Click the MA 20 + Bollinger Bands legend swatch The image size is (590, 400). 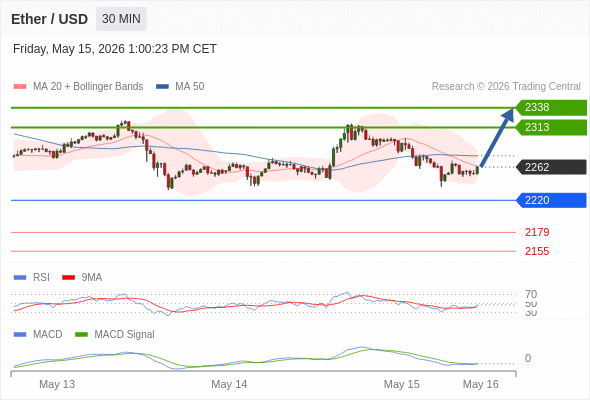coord(20,87)
